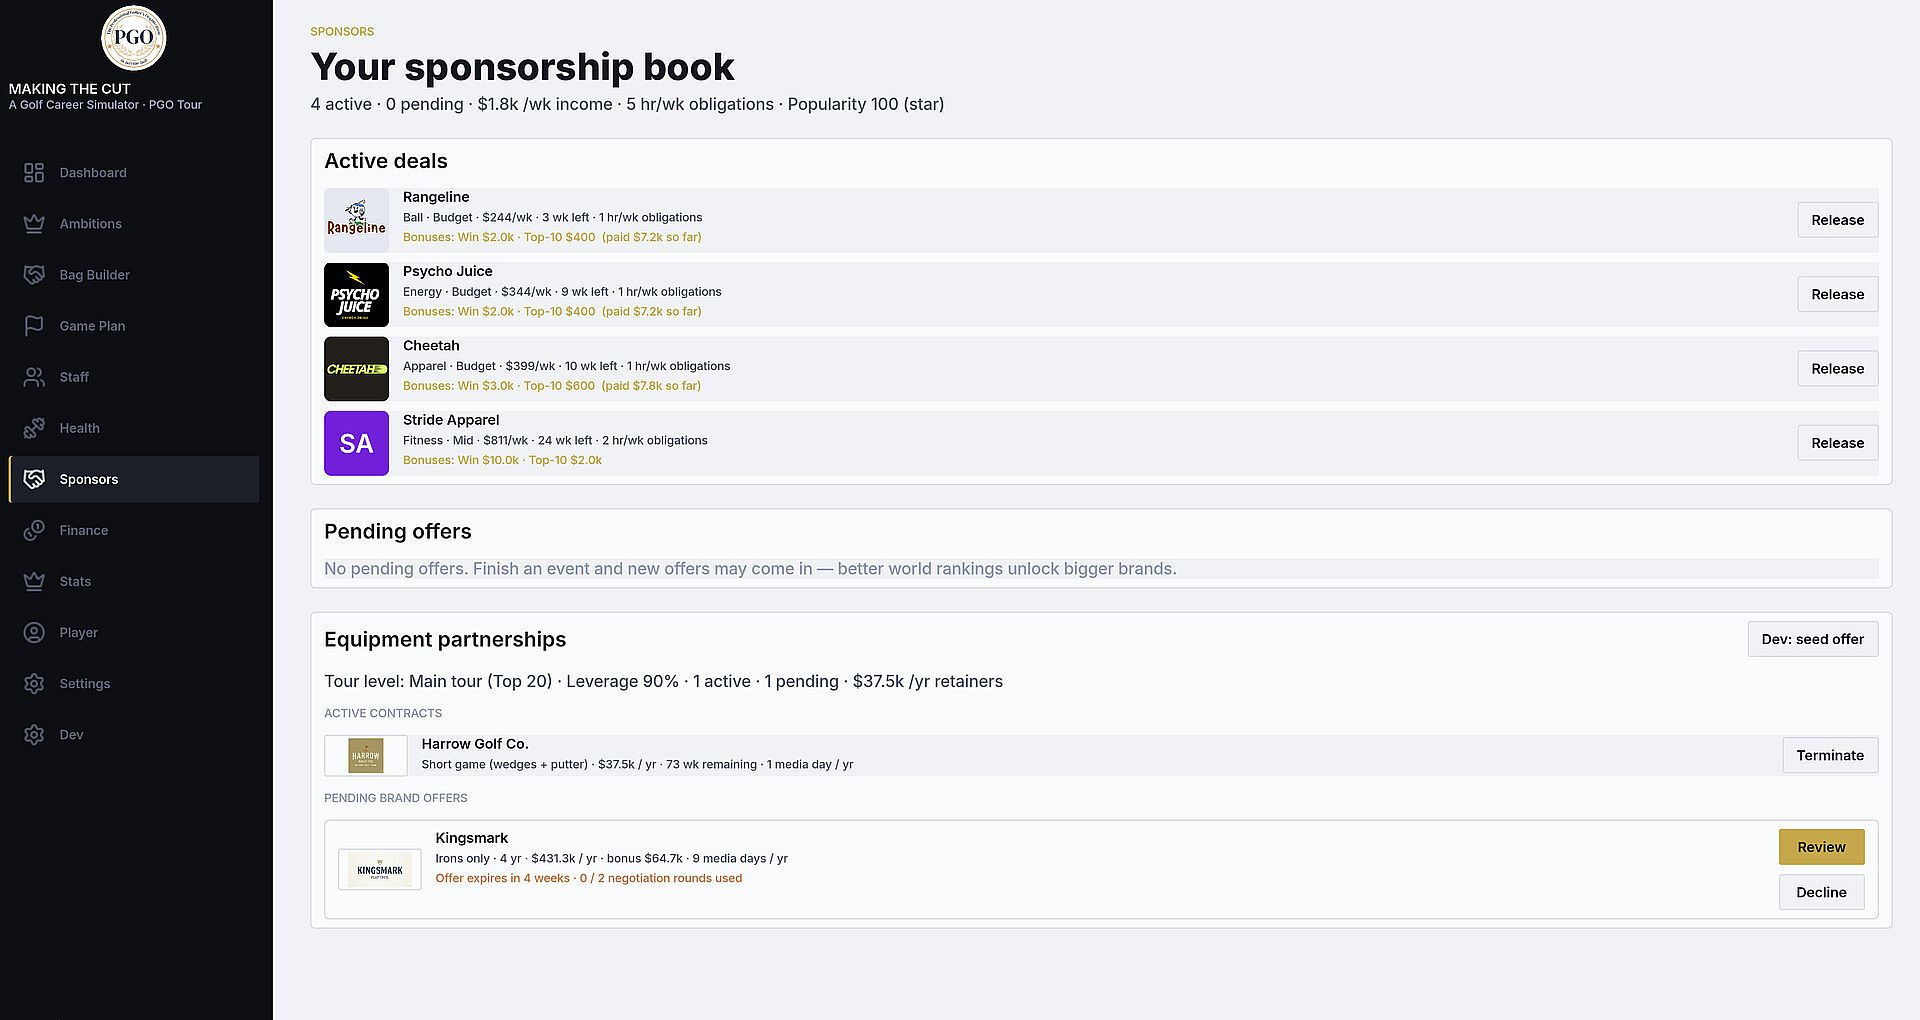Click the Rangeline deal name
This screenshot has height=1020, width=1920.
tap(436, 197)
